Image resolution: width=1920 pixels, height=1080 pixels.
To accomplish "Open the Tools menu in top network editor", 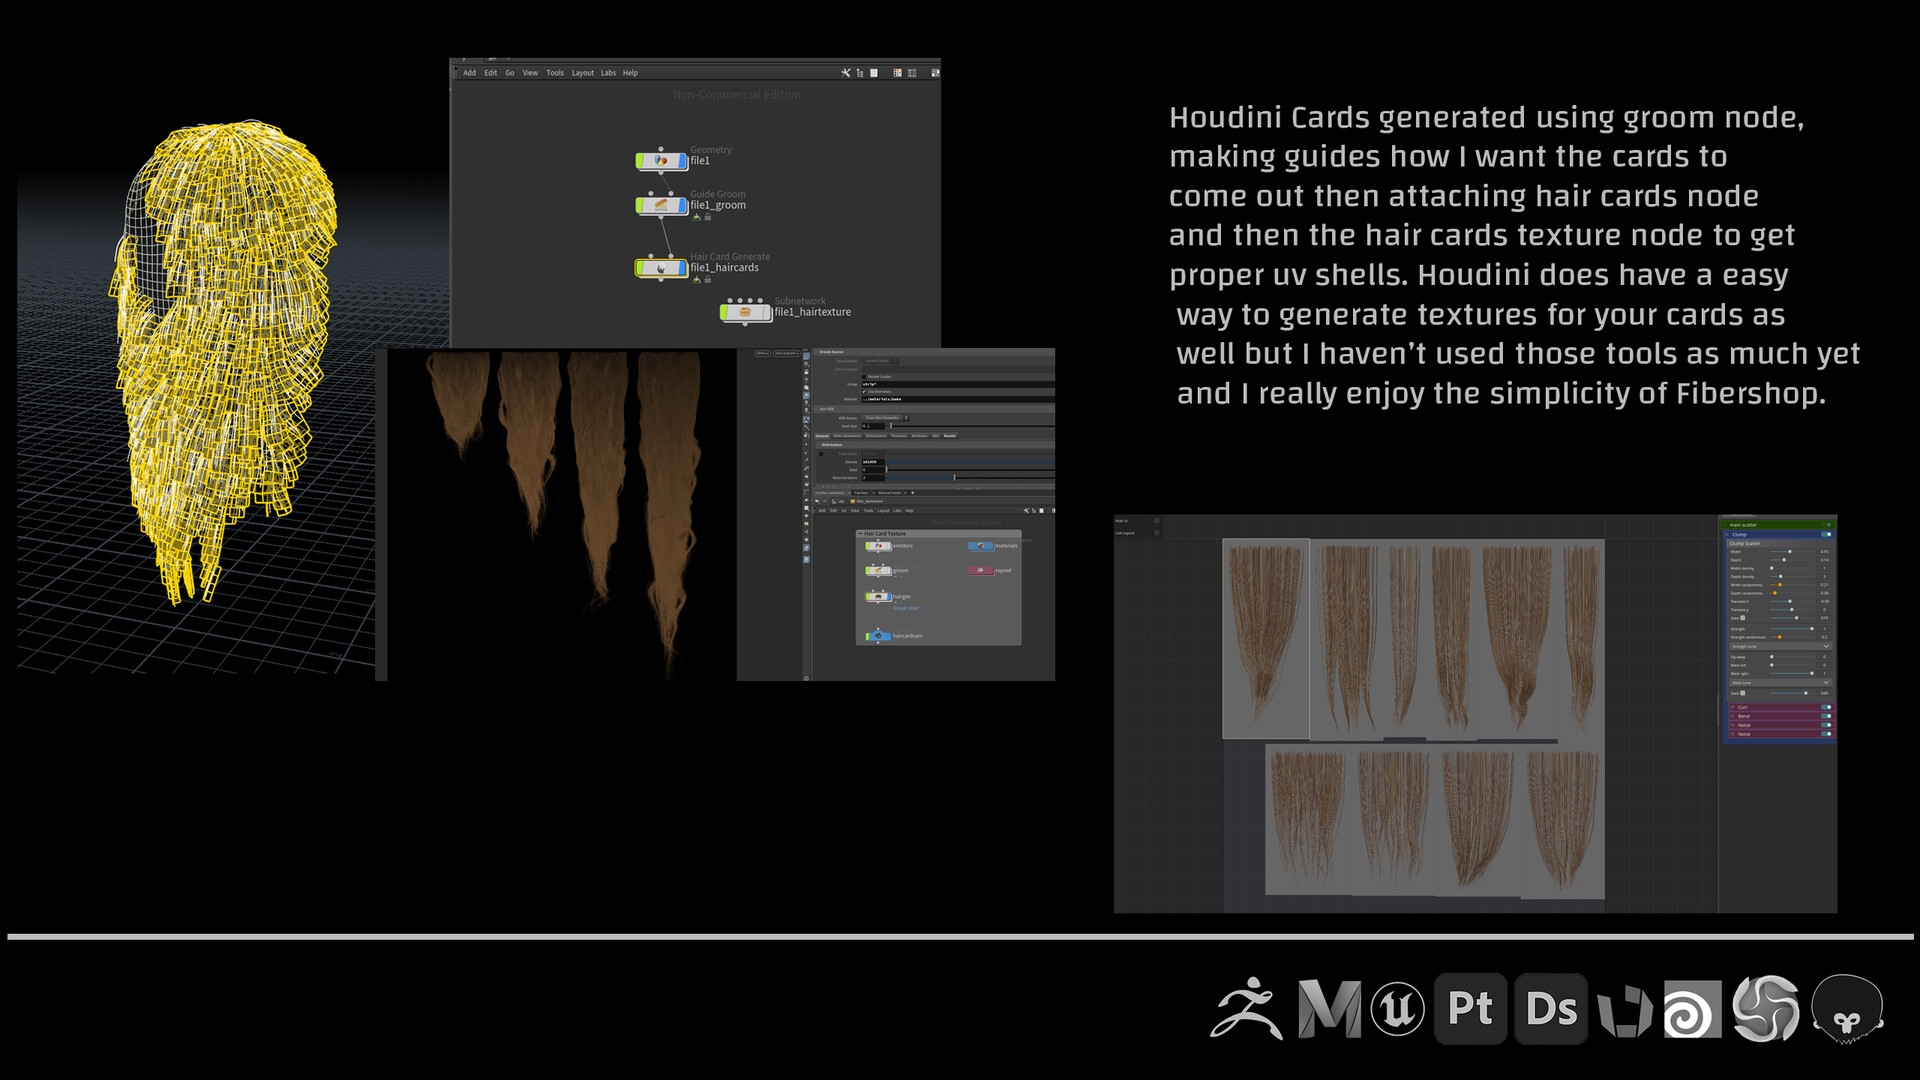I will tap(554, 73).
